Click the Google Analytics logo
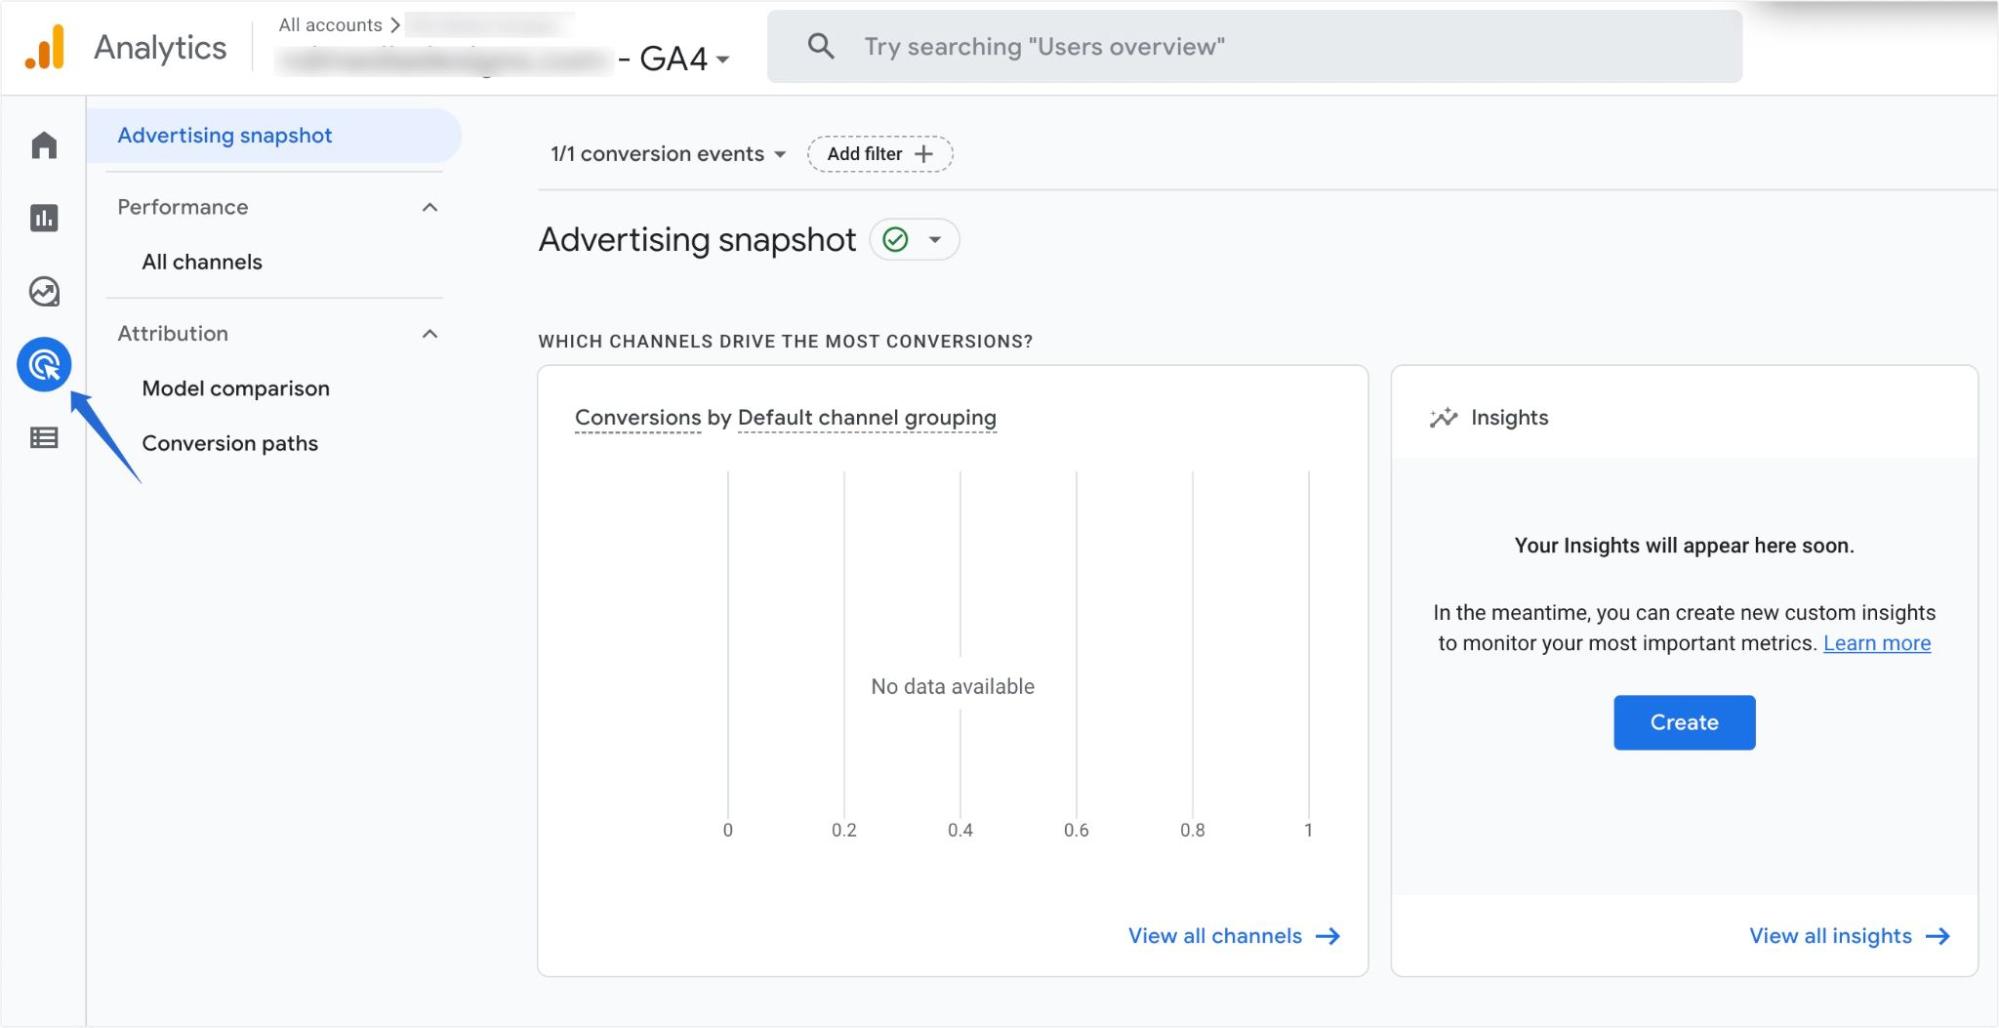1999x1028 pixels. point(45,47)
